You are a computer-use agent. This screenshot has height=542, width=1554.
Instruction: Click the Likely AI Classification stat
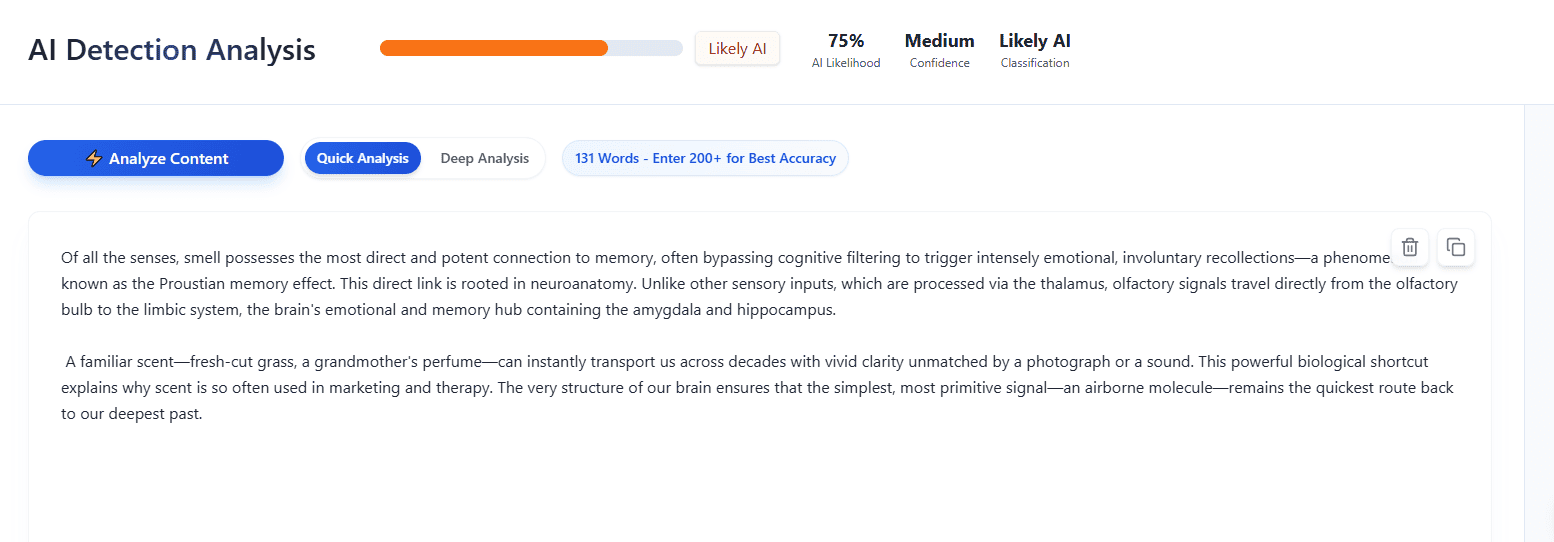(1035, 50)
